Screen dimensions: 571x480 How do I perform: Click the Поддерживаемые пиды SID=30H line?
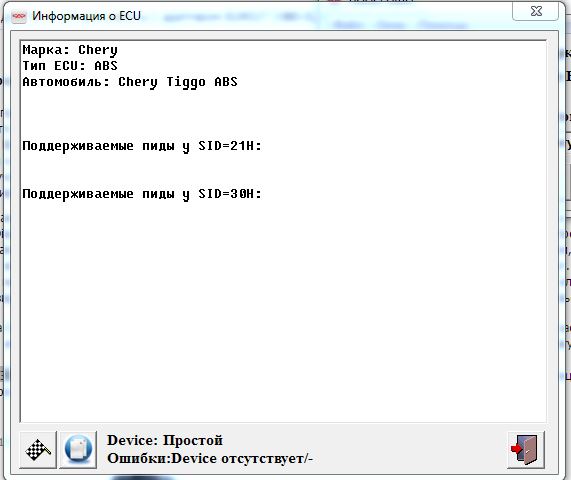click(142, 194)
